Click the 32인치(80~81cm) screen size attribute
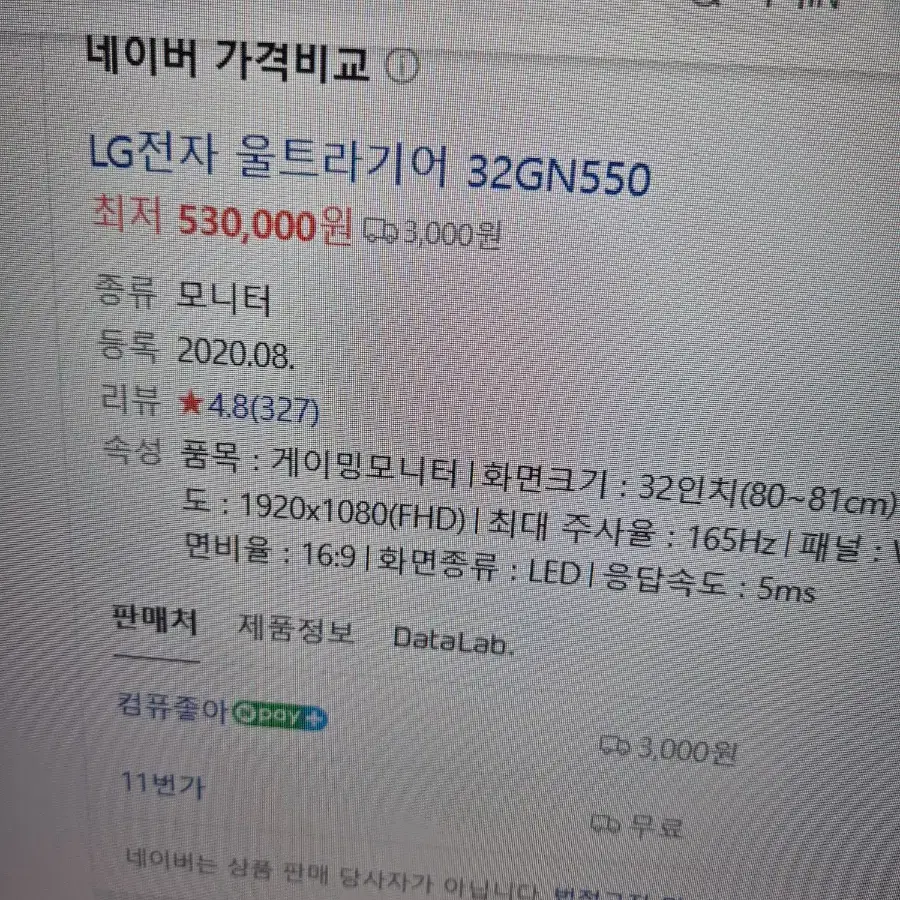Screen dimensions: 900x900 click(x=767, y=496)
